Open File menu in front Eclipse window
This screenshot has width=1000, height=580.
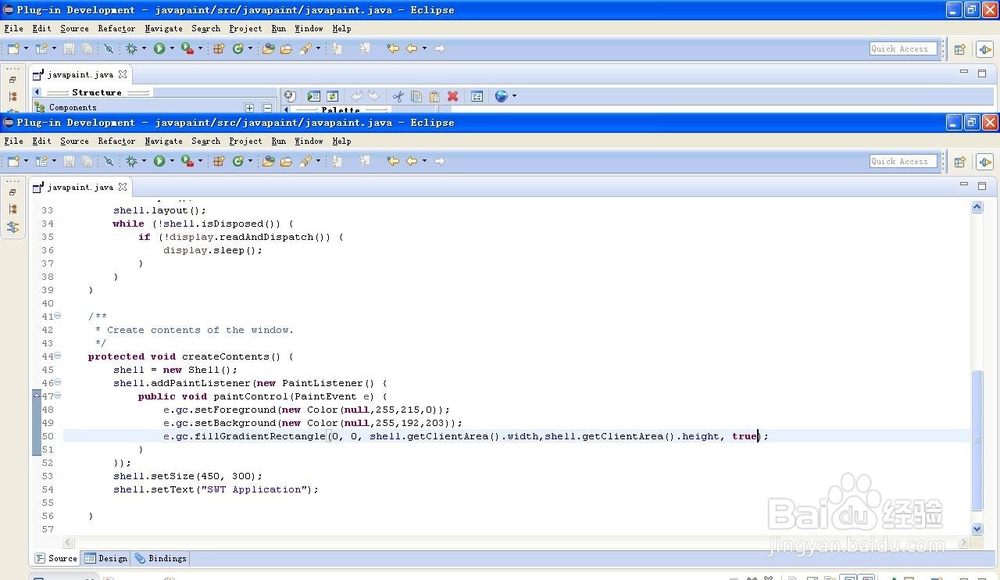click(13, 141)
